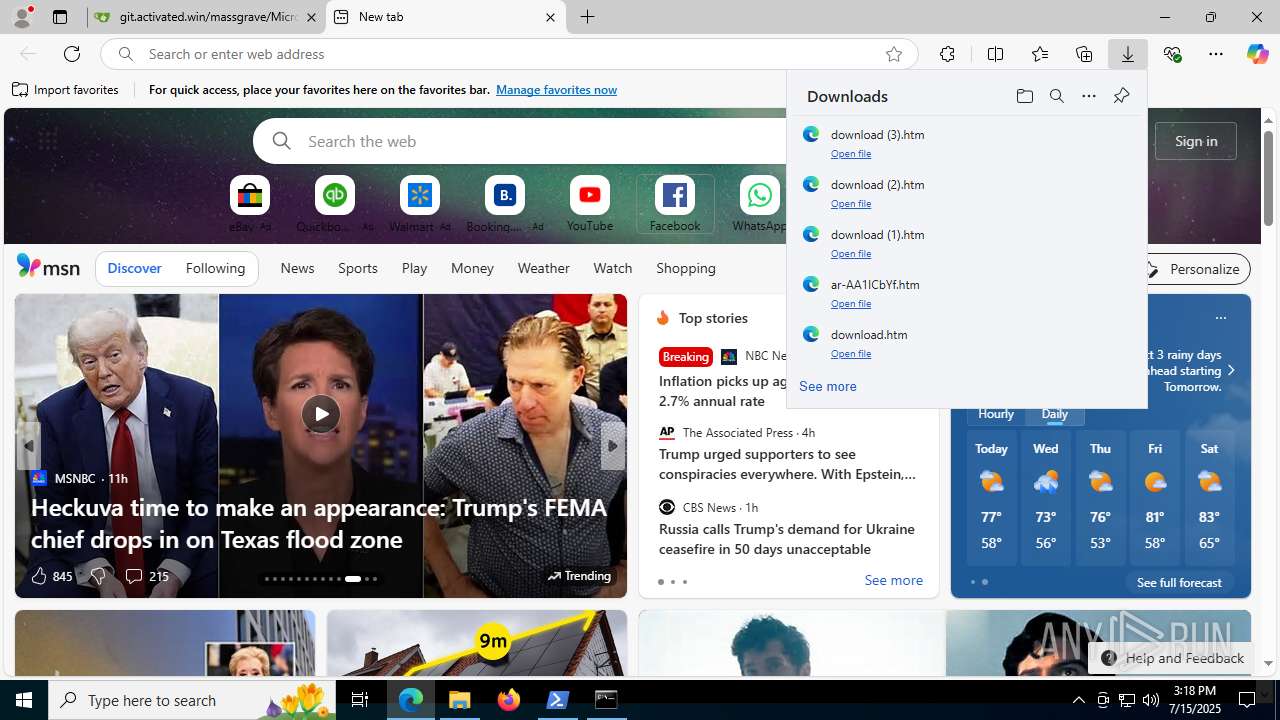Switch weather to Hourly view
This screenshot has height=720, width=1280.
995,414
